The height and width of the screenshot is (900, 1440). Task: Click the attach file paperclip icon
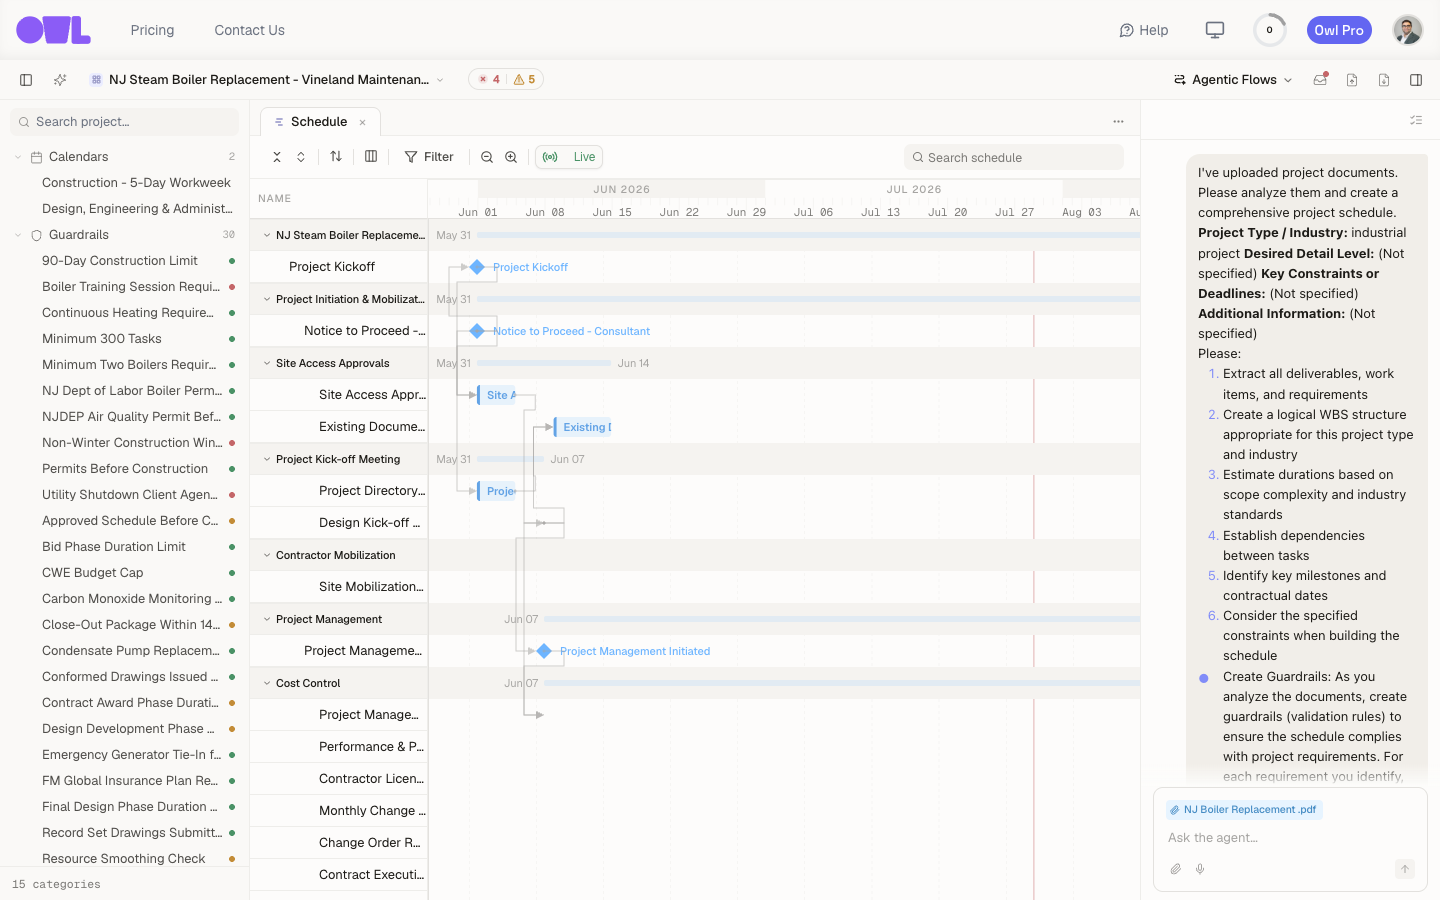(x=1176, y=869)
